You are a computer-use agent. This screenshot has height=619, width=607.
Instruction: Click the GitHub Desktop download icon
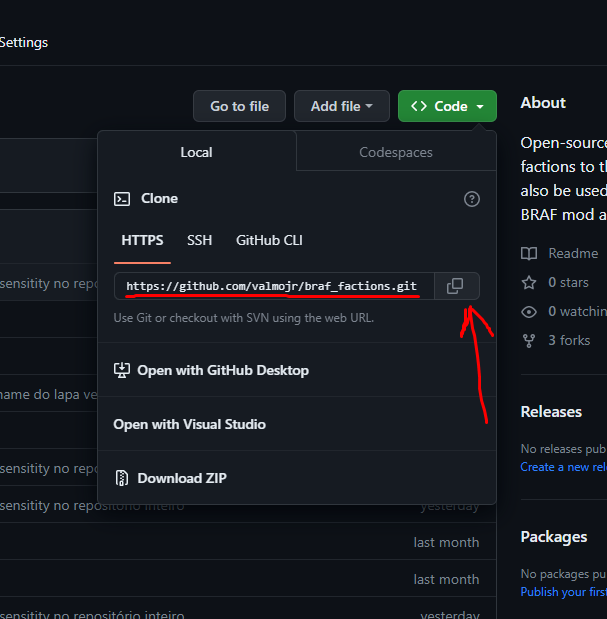click(x=122, y=370)
